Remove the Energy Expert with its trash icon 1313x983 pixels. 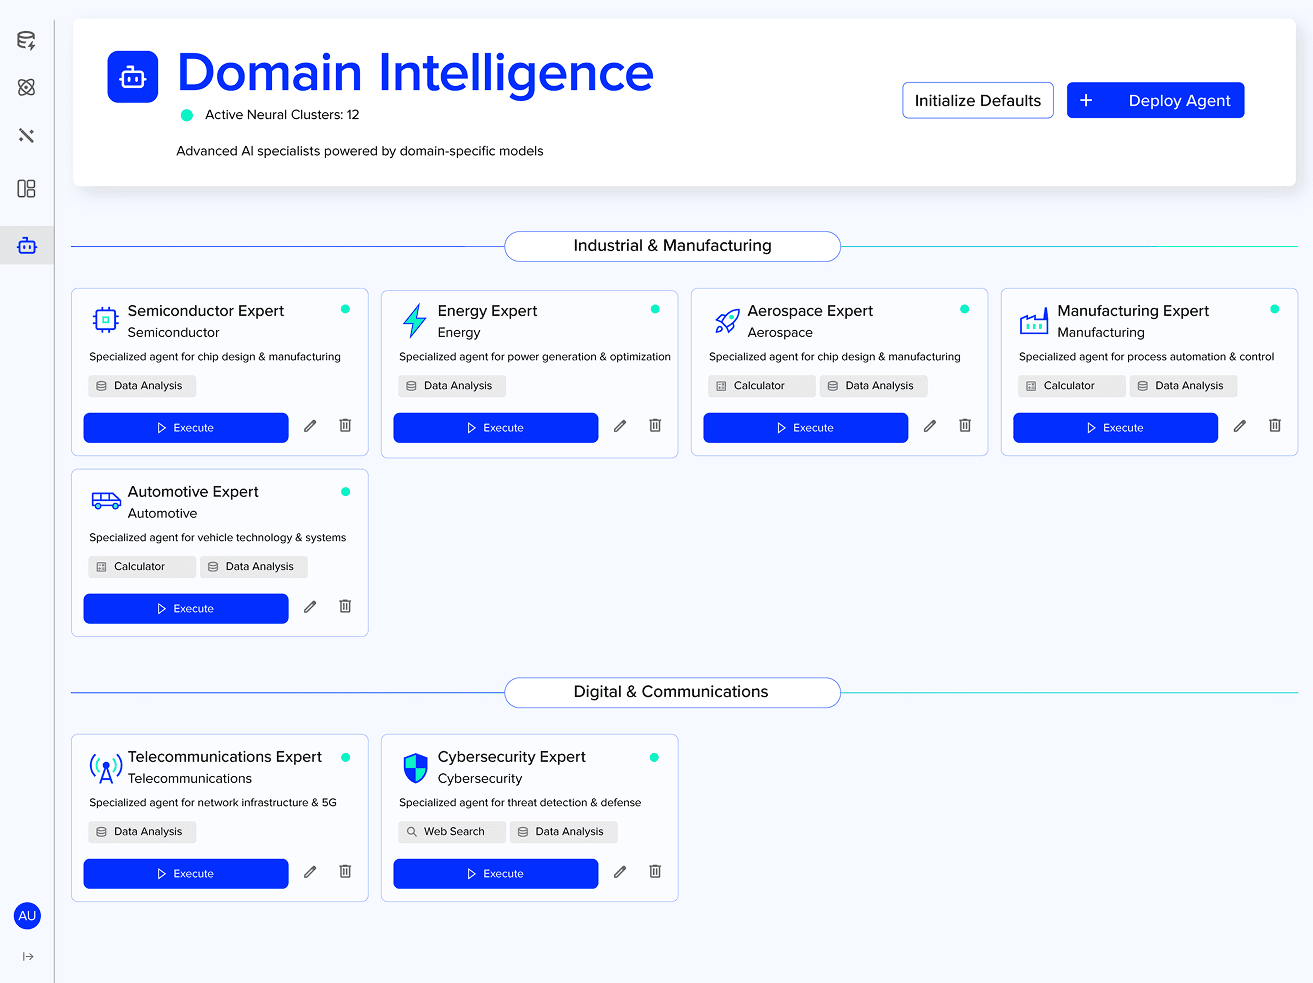655,425
